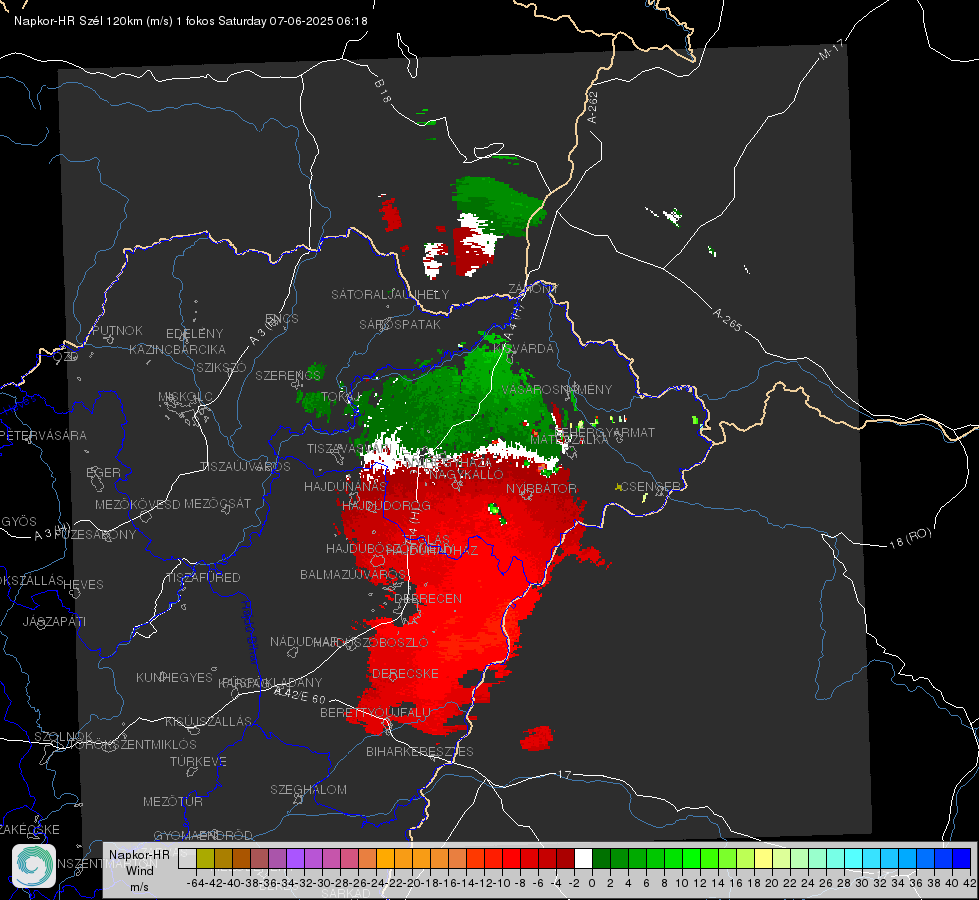Click the BIHARKERESZTES label
The height and width of the screenshot is (900, 979).
[420, 751]
